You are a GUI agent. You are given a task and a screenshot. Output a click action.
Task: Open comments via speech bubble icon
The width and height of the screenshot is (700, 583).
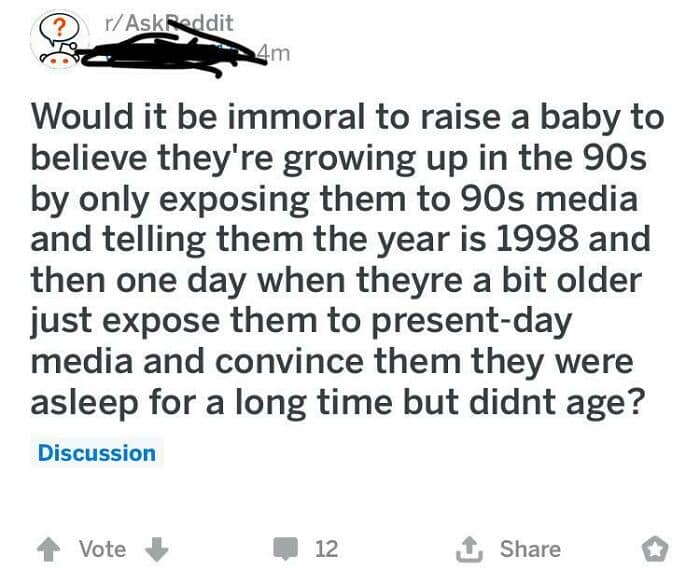tap(287, 548)
